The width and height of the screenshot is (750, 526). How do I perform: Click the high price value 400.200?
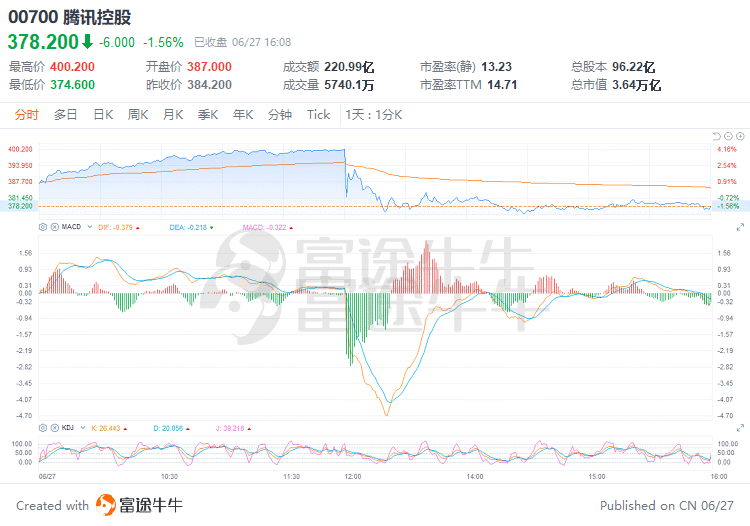[x=72, y=67]
